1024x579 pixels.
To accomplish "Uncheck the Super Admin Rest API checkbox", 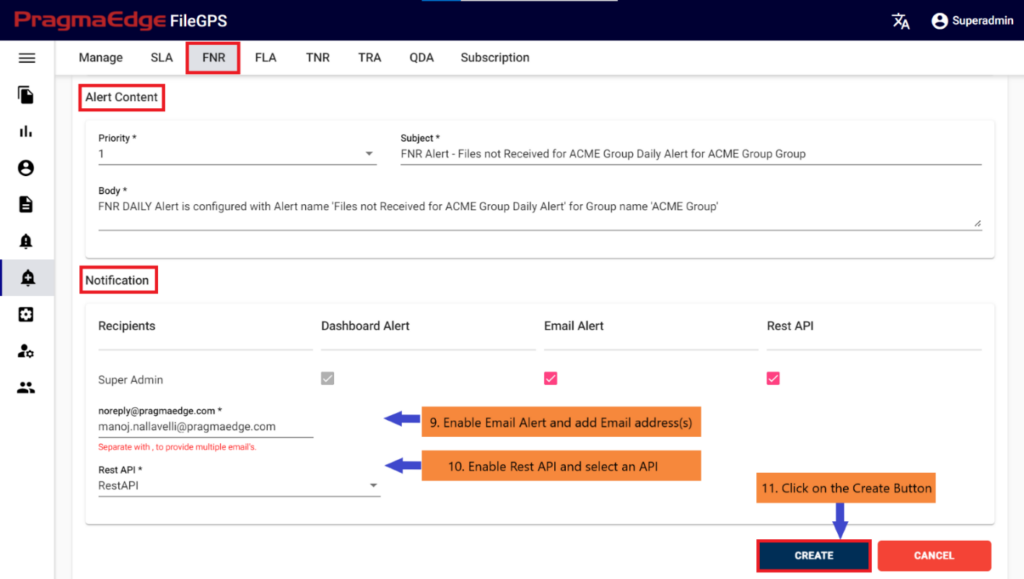I will [x=773, y=379].
